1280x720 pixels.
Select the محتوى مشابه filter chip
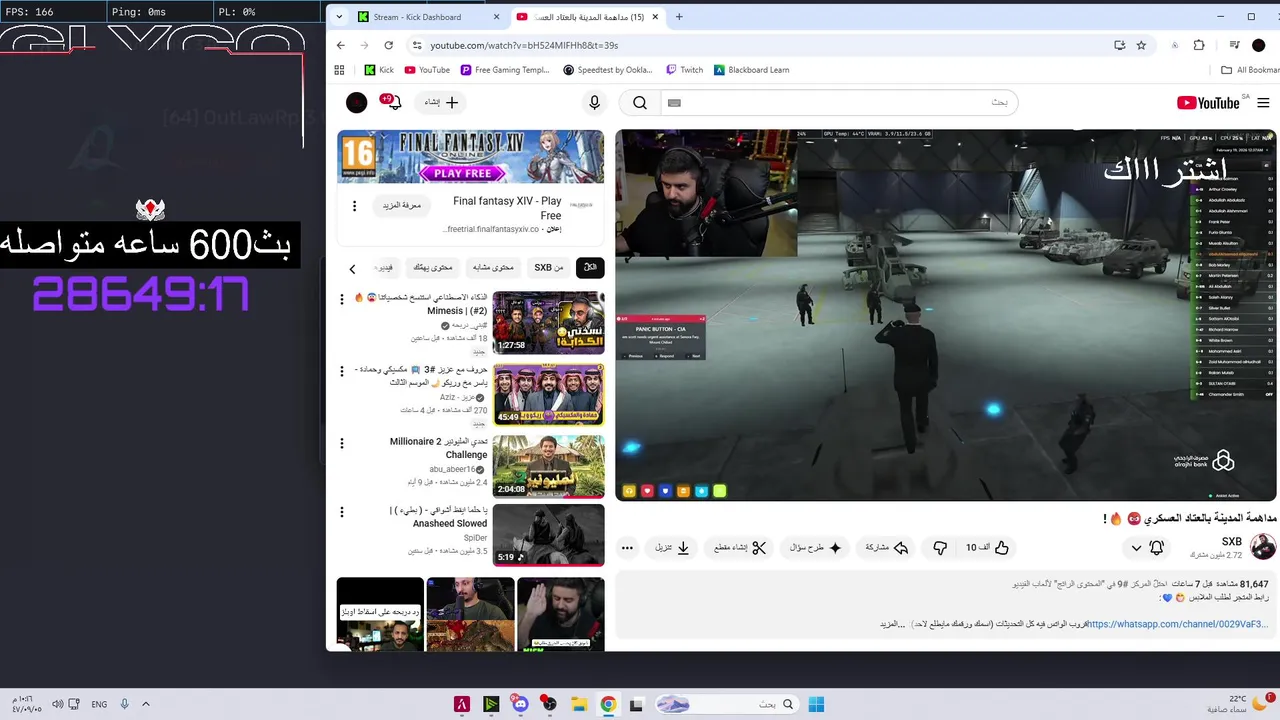(x=494, y=268)
